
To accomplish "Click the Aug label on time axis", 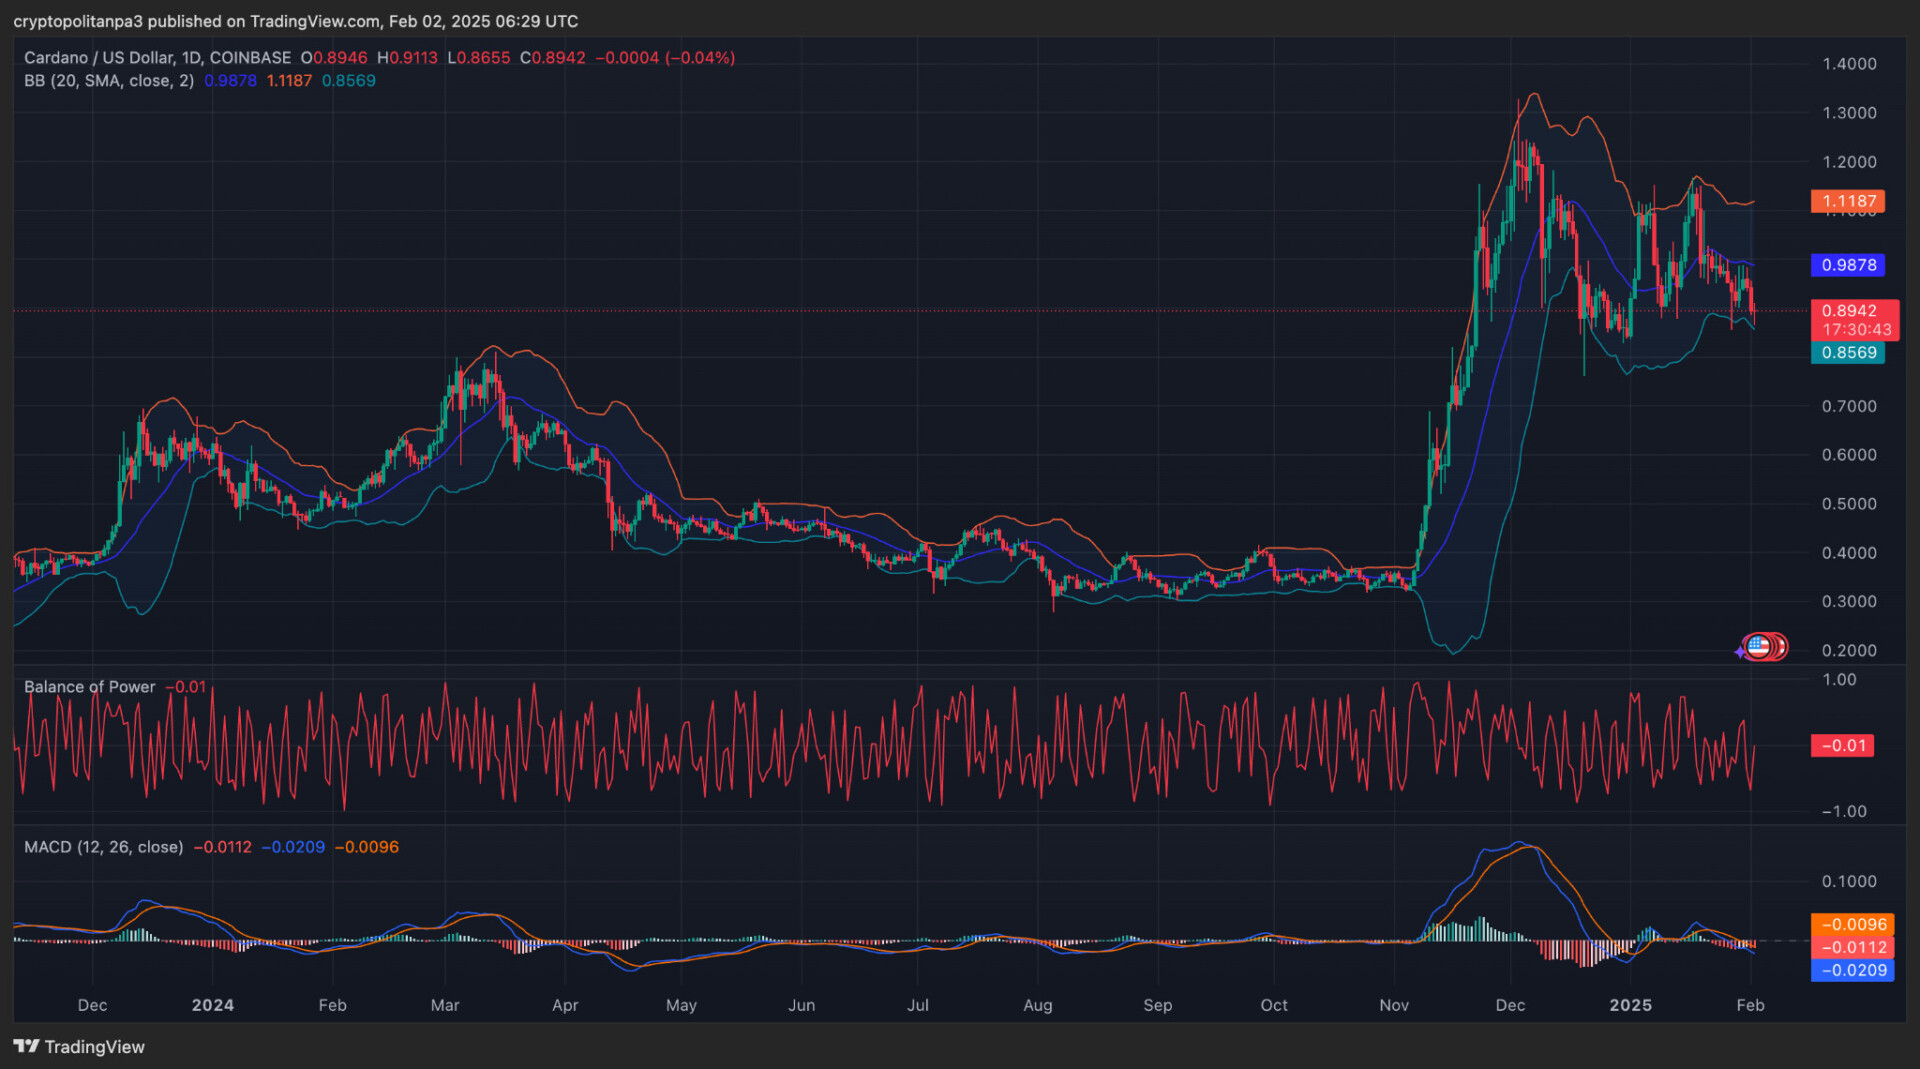I will [1038, 1006].
